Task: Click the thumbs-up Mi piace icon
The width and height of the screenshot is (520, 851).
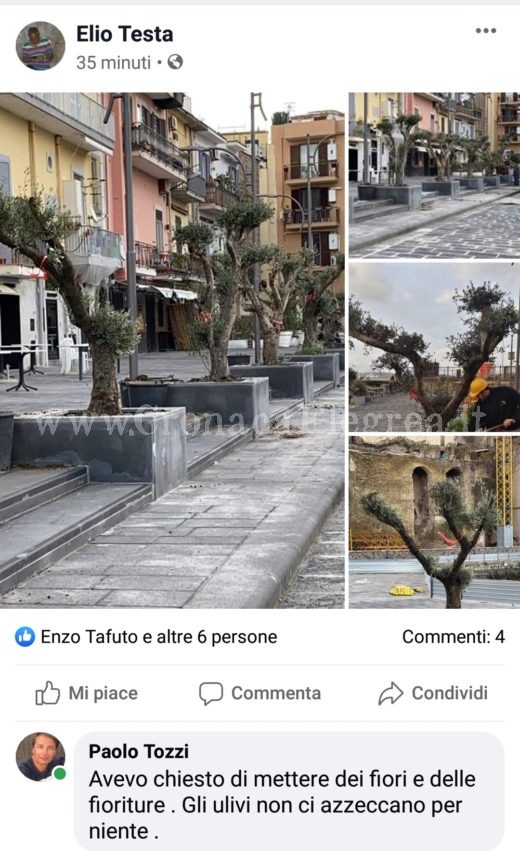Action: (x=48, y=693)
